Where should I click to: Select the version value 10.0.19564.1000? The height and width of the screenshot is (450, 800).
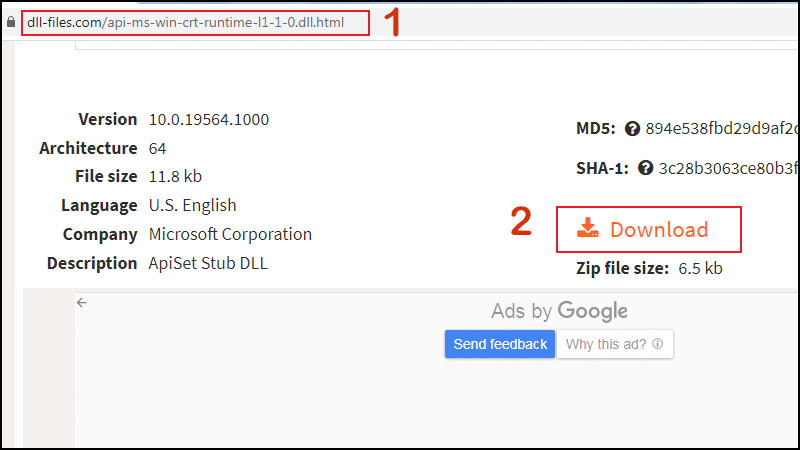[x=209, y=119]
